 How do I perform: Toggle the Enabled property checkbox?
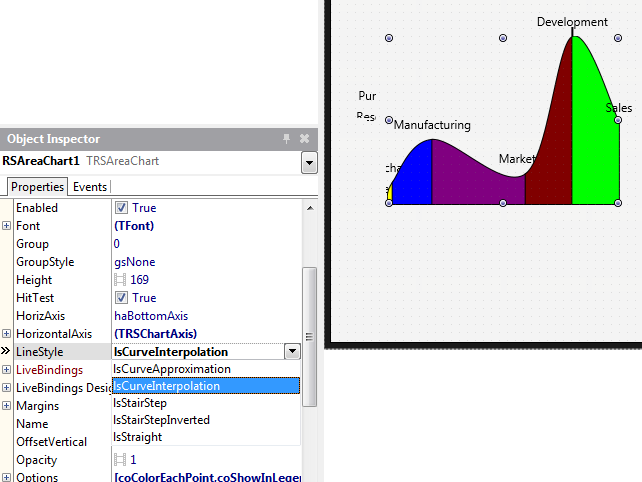(121, 208)
